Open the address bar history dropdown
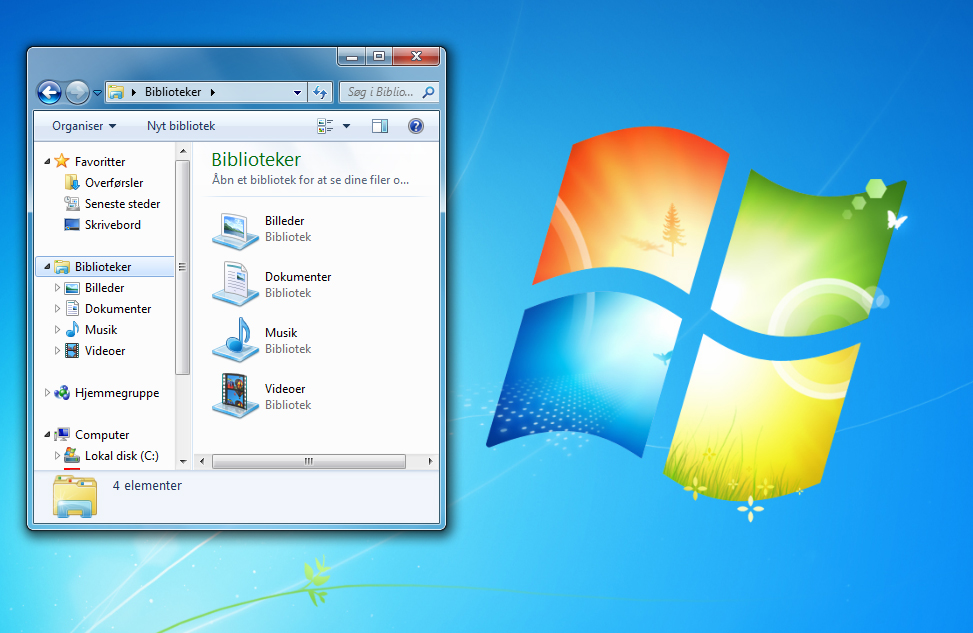 point(298,92)
